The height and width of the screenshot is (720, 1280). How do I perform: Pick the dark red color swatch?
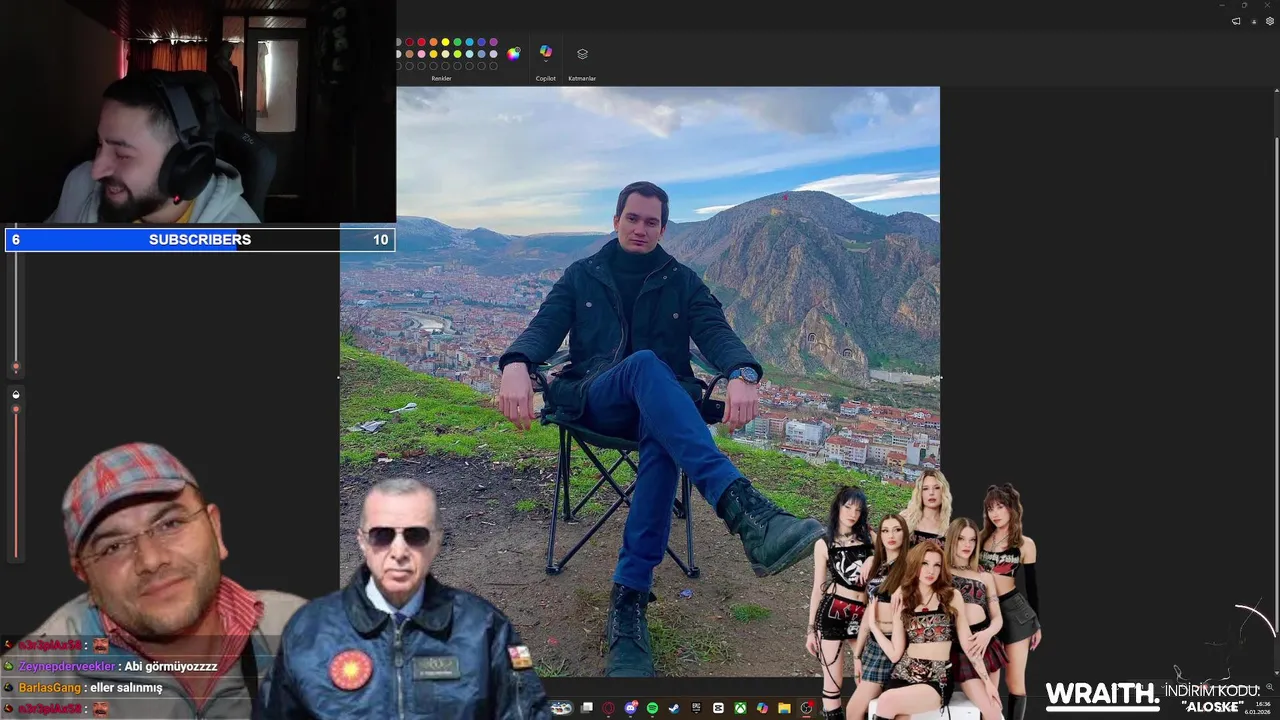click(409, 42)
